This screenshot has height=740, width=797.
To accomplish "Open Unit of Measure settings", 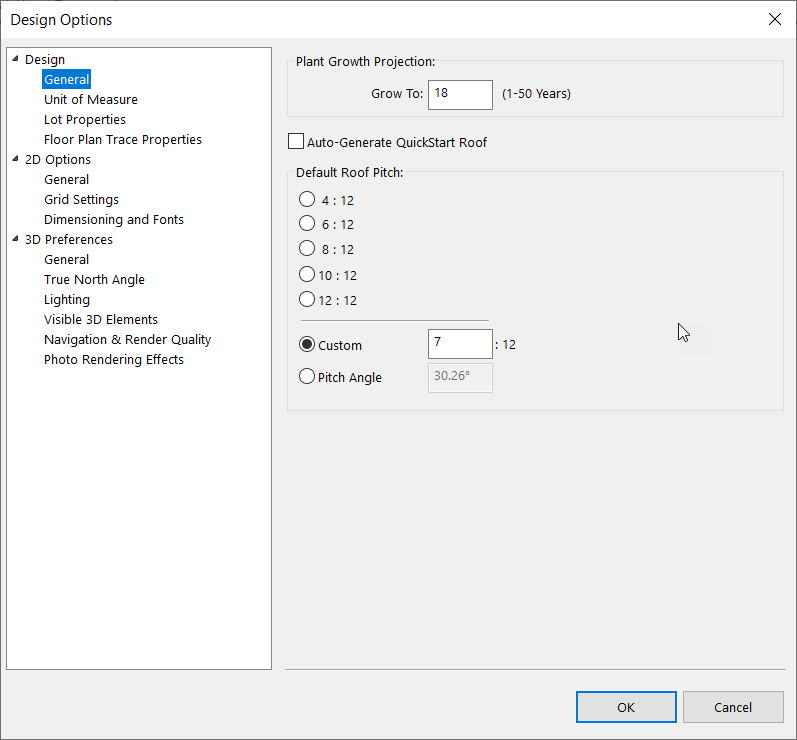I will point(90,100).
